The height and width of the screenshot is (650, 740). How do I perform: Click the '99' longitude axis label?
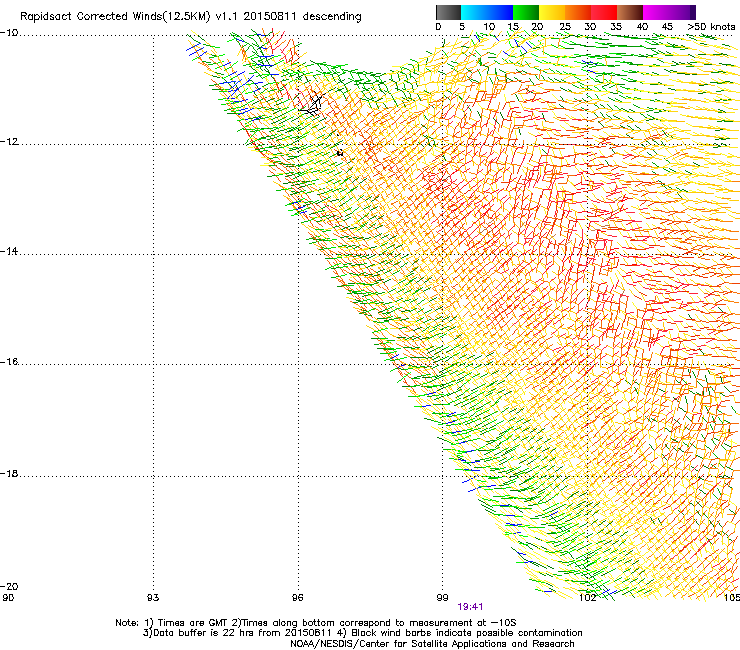pos(442,598)
